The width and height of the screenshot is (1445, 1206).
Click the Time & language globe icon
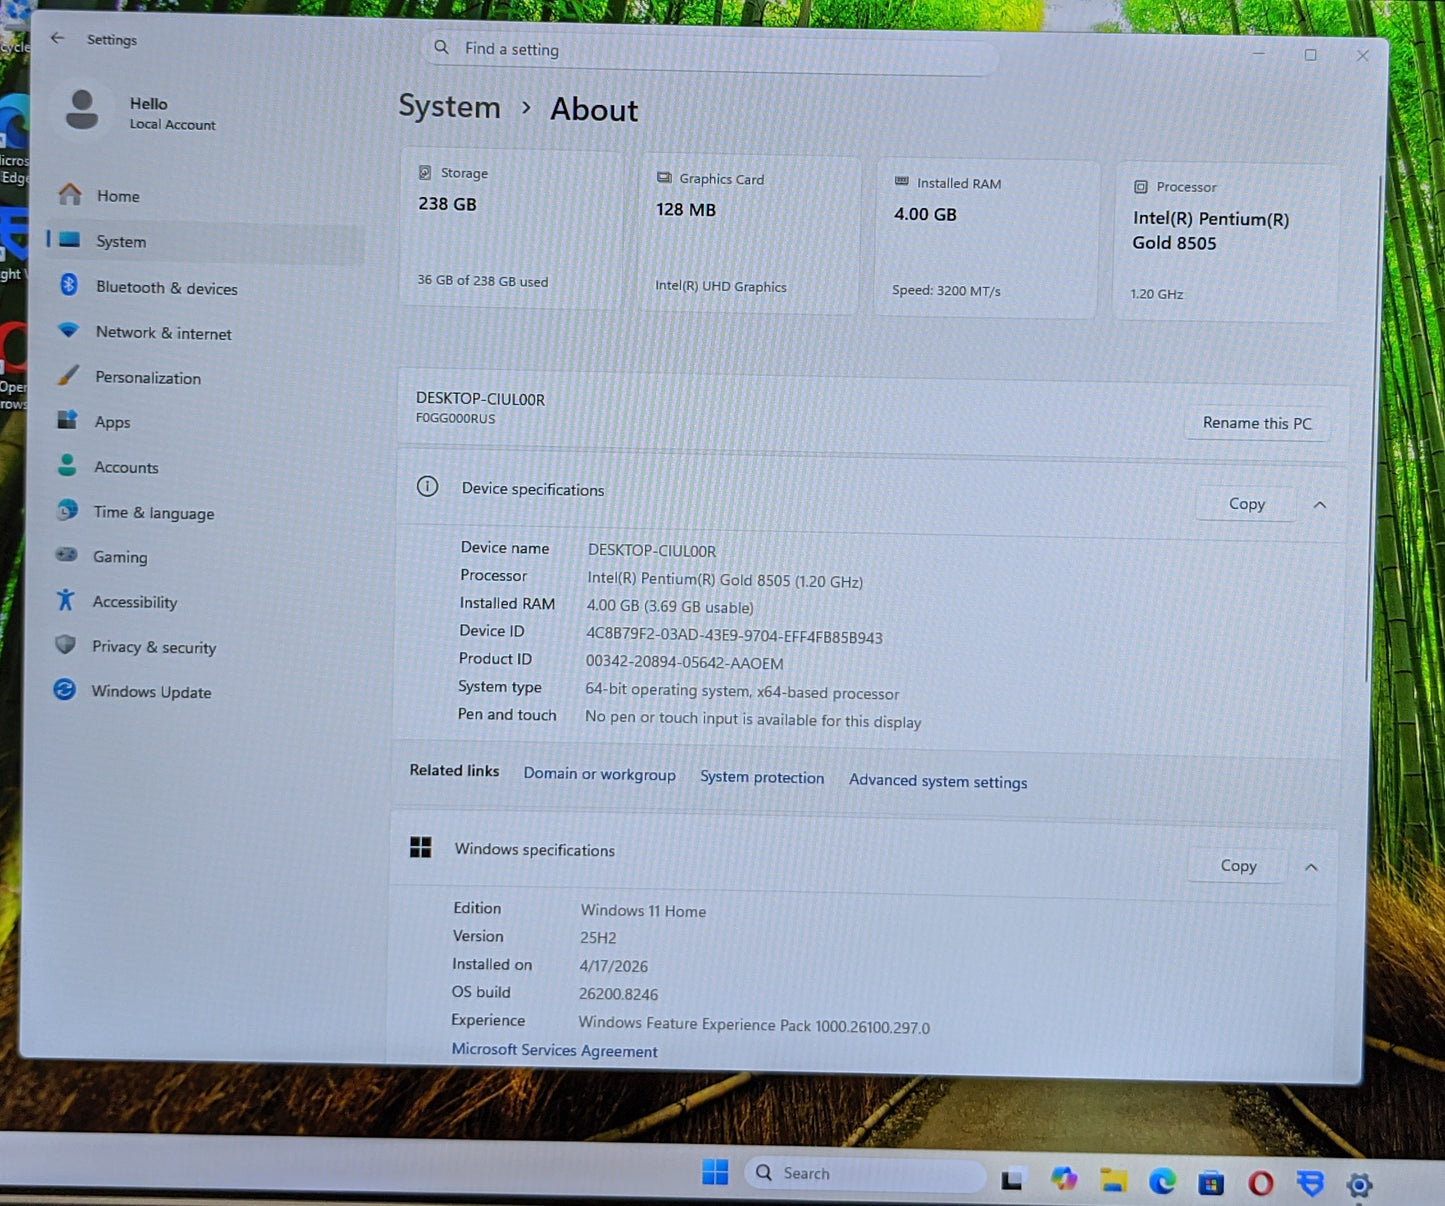click(x=67, y=509)
